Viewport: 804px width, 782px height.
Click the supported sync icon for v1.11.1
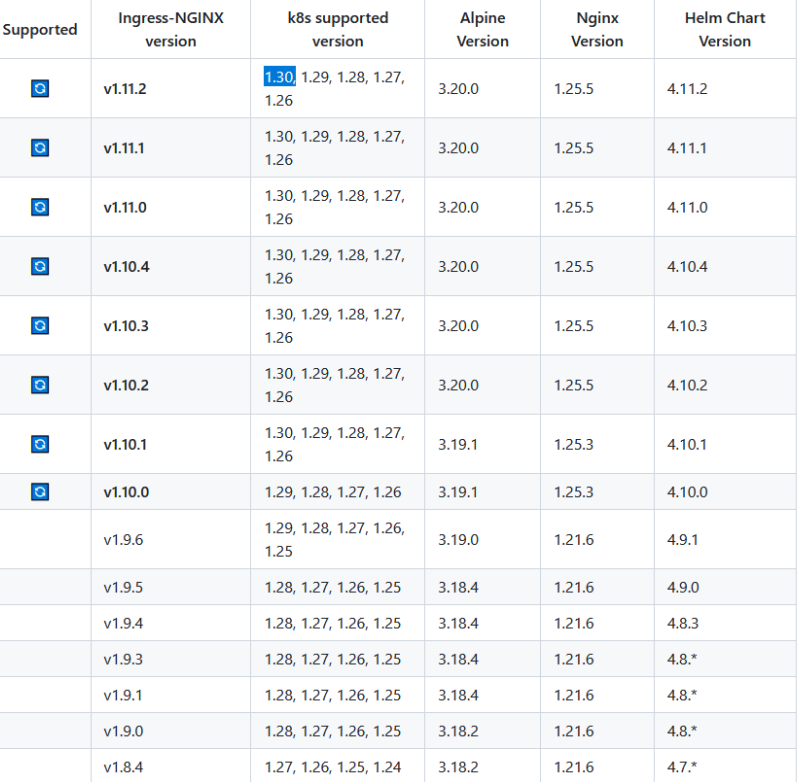pos(40,148)
